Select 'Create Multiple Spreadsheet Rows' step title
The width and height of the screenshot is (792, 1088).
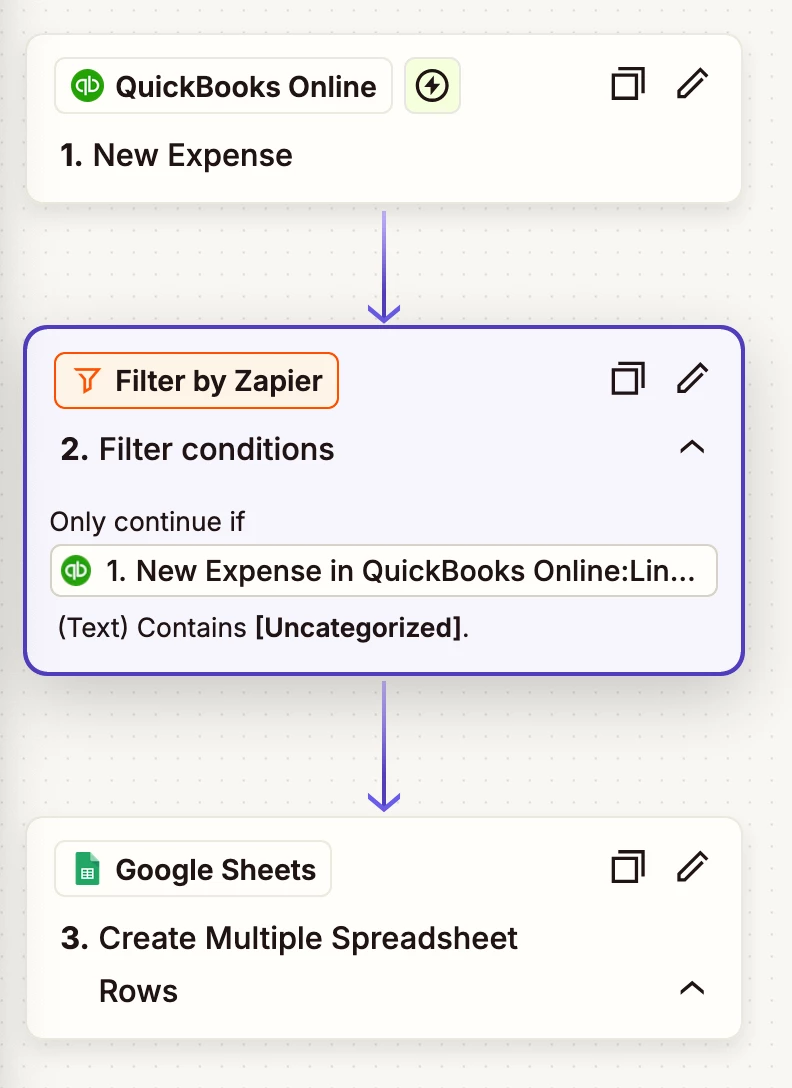[289, 964]
